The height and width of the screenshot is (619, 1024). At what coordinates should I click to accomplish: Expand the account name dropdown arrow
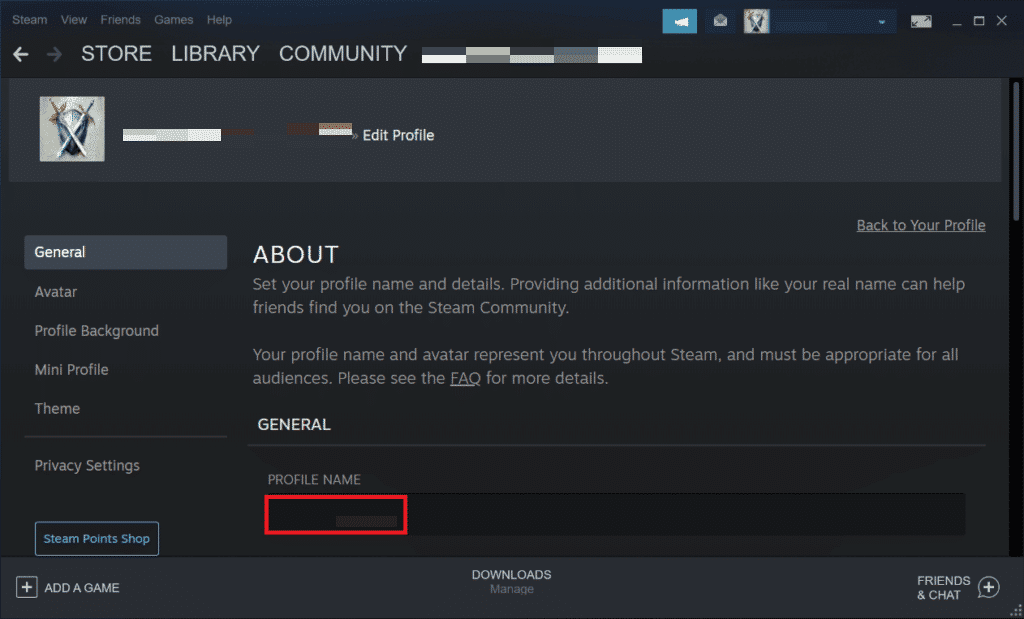point(882,22)
